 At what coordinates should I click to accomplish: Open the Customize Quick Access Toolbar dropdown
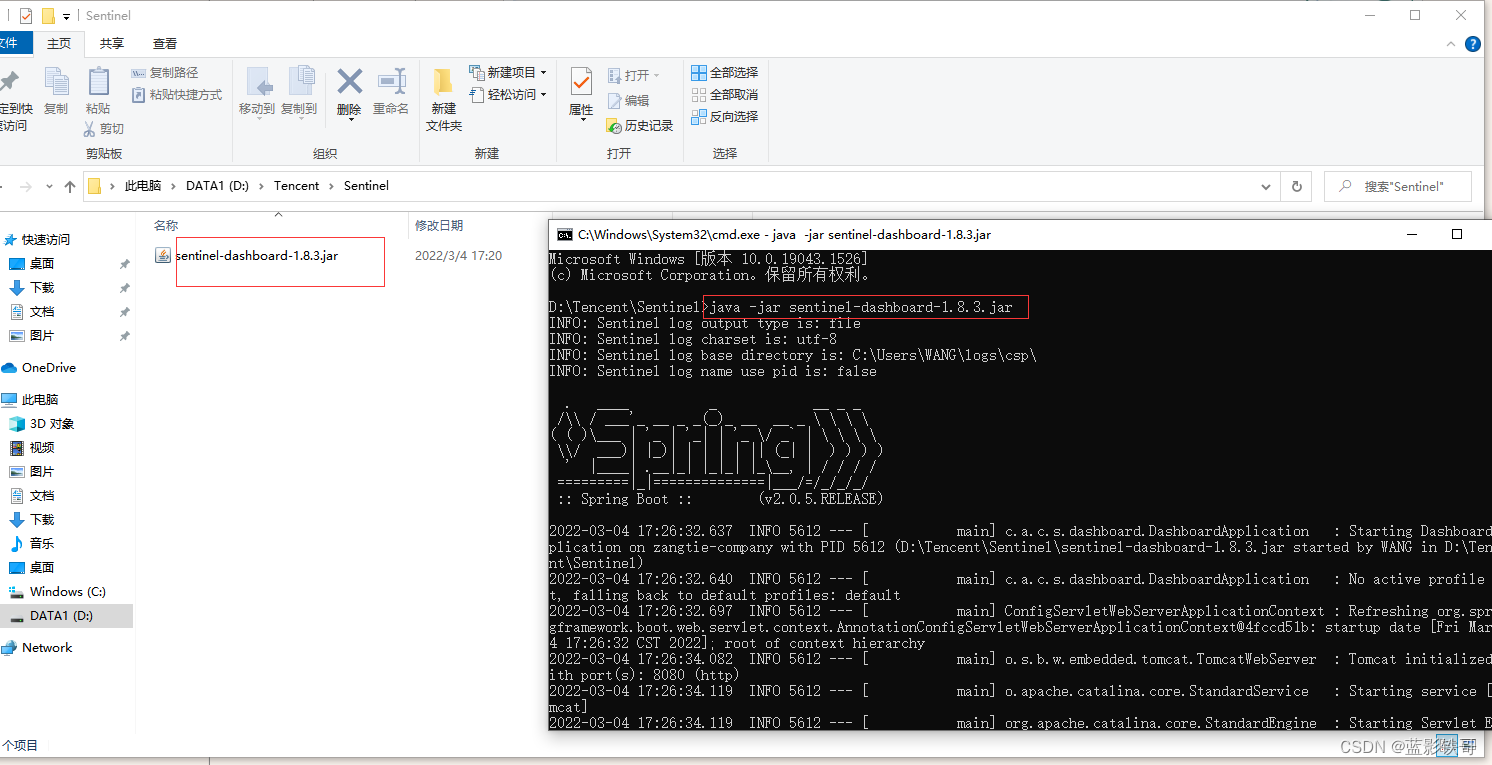67,17
